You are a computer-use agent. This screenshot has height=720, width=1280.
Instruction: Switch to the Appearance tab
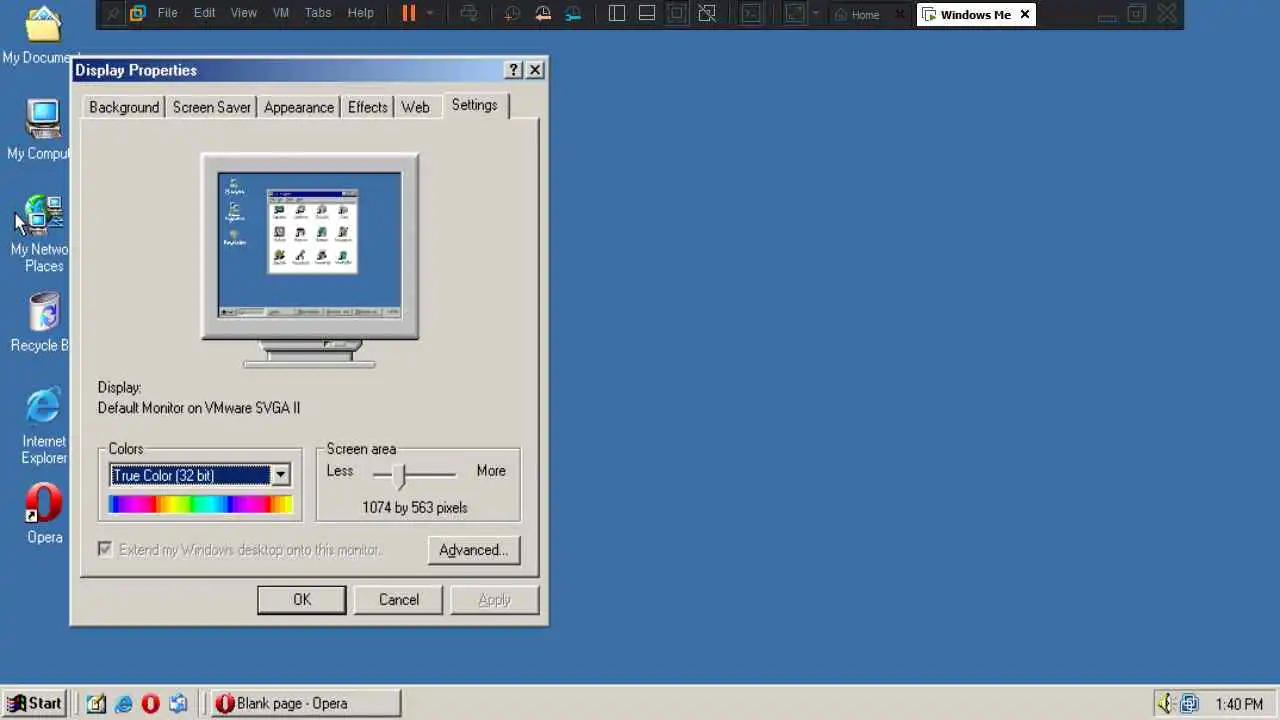[x=299, y=107]
